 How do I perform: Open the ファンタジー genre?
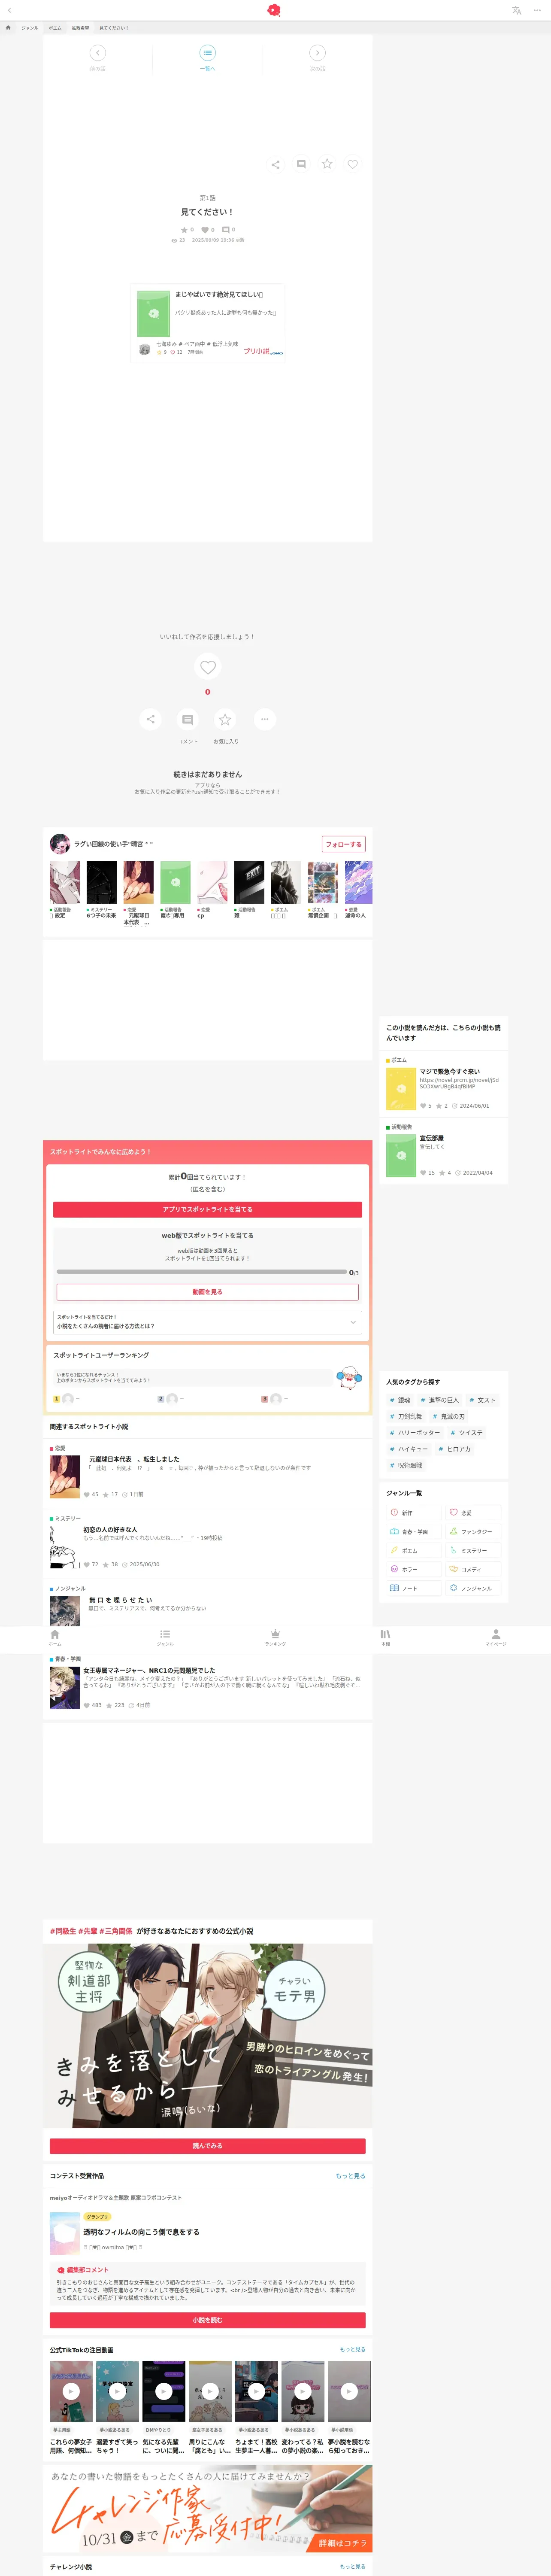tap(472, 1531)
